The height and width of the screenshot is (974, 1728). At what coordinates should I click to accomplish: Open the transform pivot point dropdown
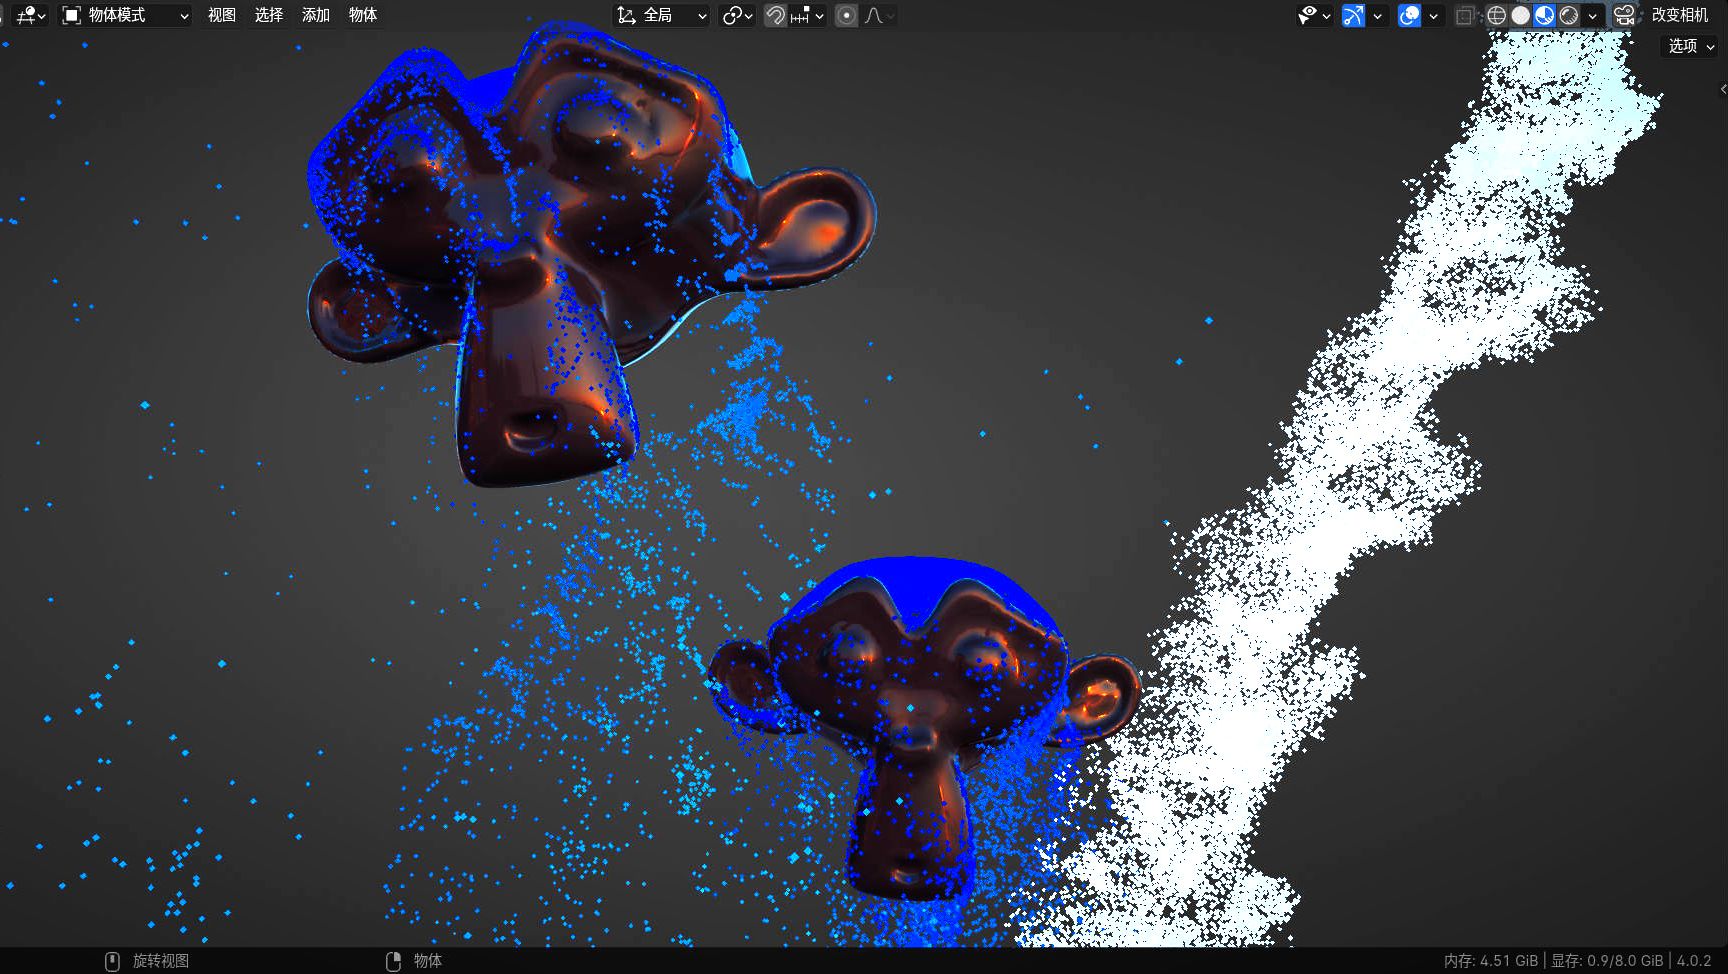click(x=737, y=15)
